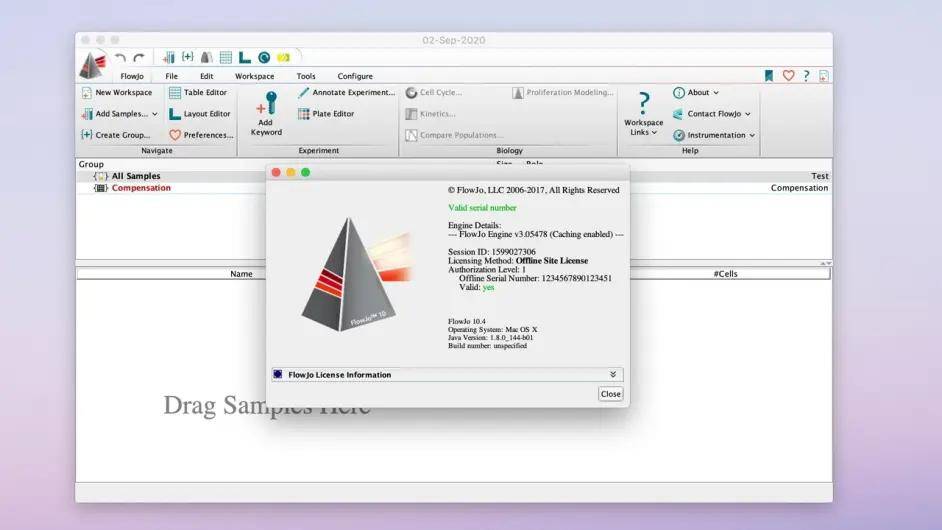Viewport: 942px width, 530px height.
Task: Click the FlowJo pyramid application logo button
Action: coord(93,65)
